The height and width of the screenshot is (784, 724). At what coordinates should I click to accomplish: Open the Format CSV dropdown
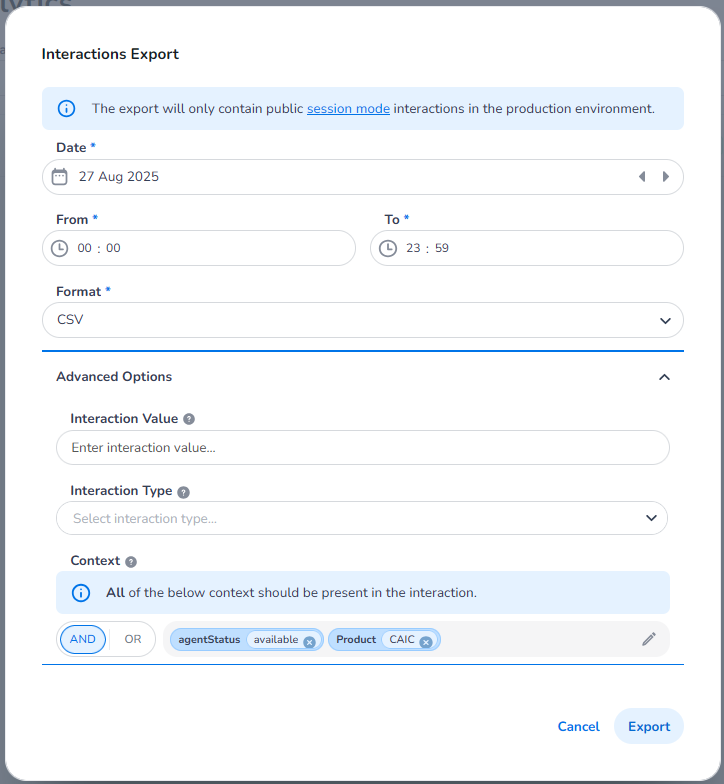point(362,320)
